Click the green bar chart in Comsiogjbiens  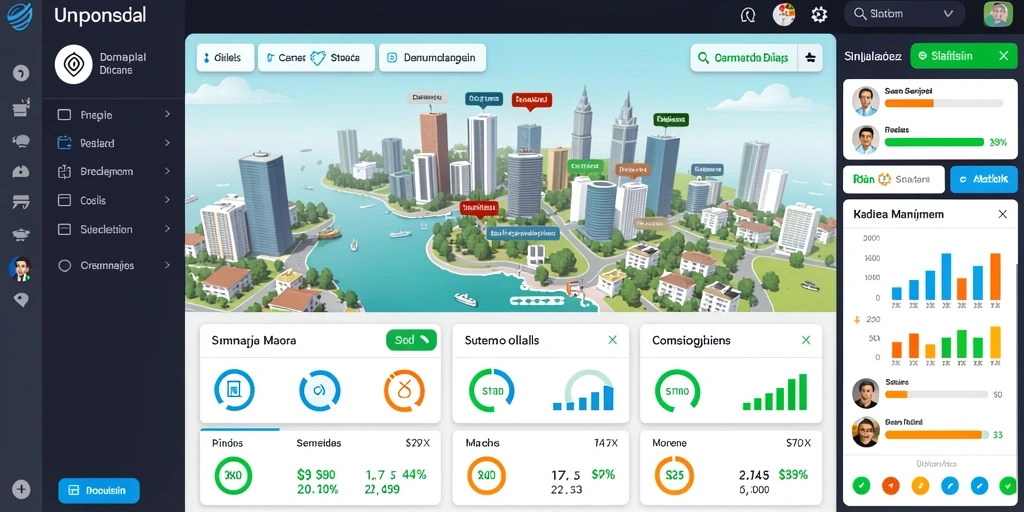(x=775, y=392)
